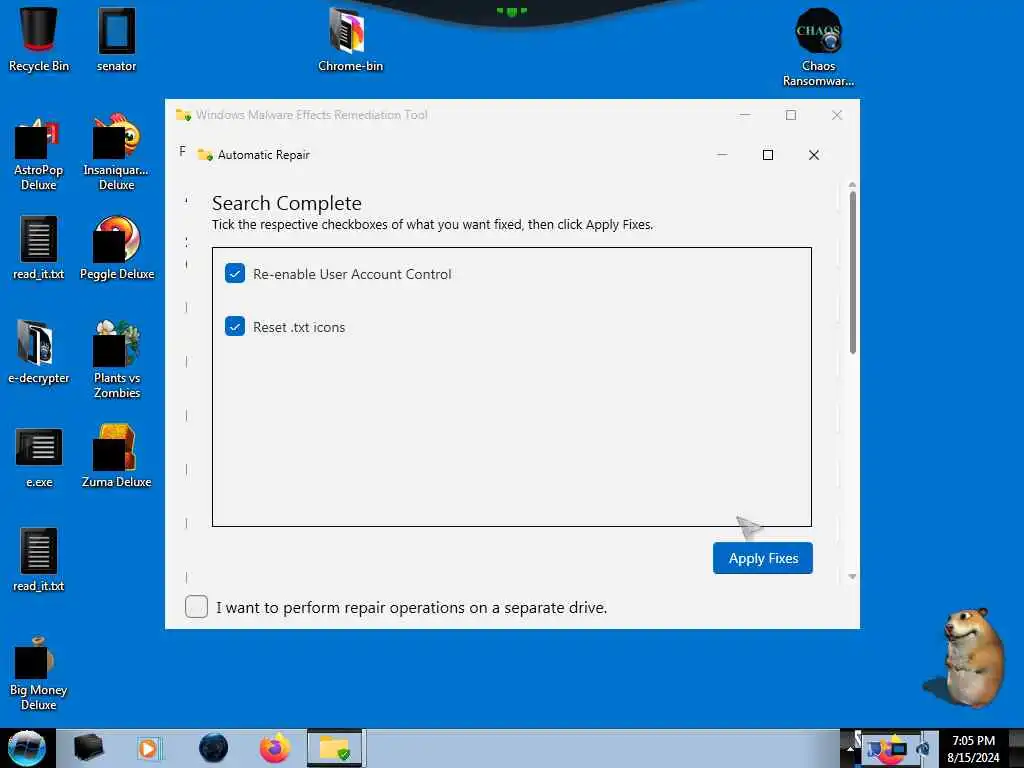The image size is (1024, 768).
Task: Open the e-decrypter desktop icon
Action: point(39,351)
